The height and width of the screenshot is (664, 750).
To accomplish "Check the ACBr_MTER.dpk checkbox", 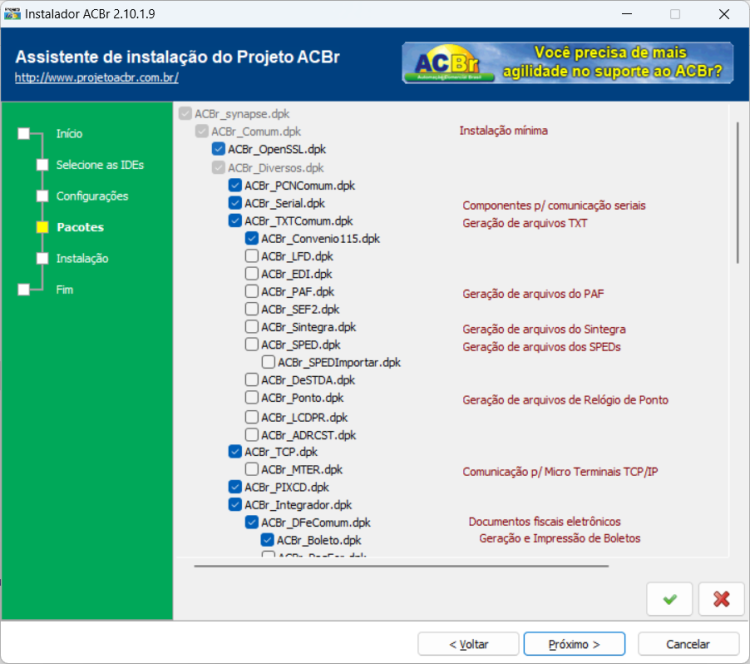I will coord(252,469).
